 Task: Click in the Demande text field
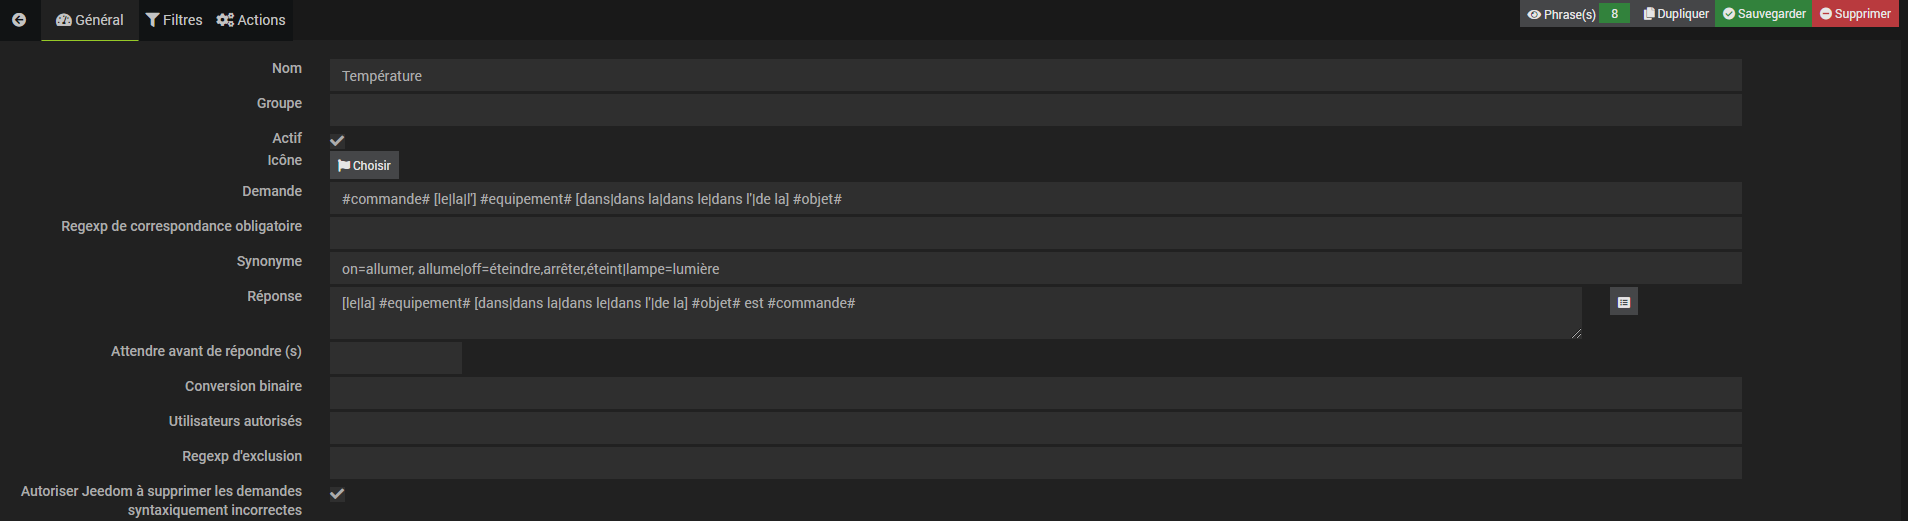point(1035,199)
